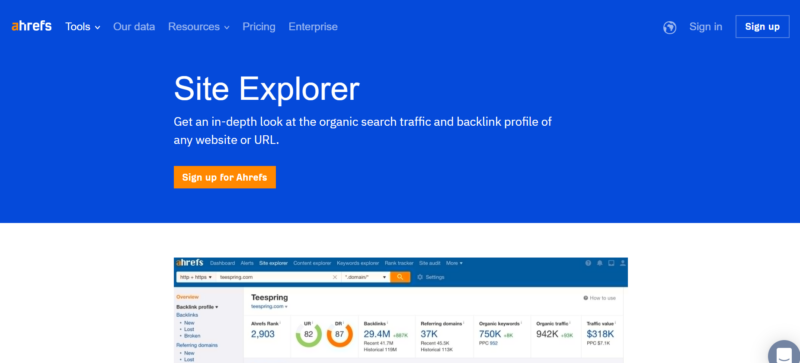Image resolution: width=800 pixels, height=363 pixels.
Task: Click the ahrefs logo inside the preview screenshot
Action: [x=190, y=263]
